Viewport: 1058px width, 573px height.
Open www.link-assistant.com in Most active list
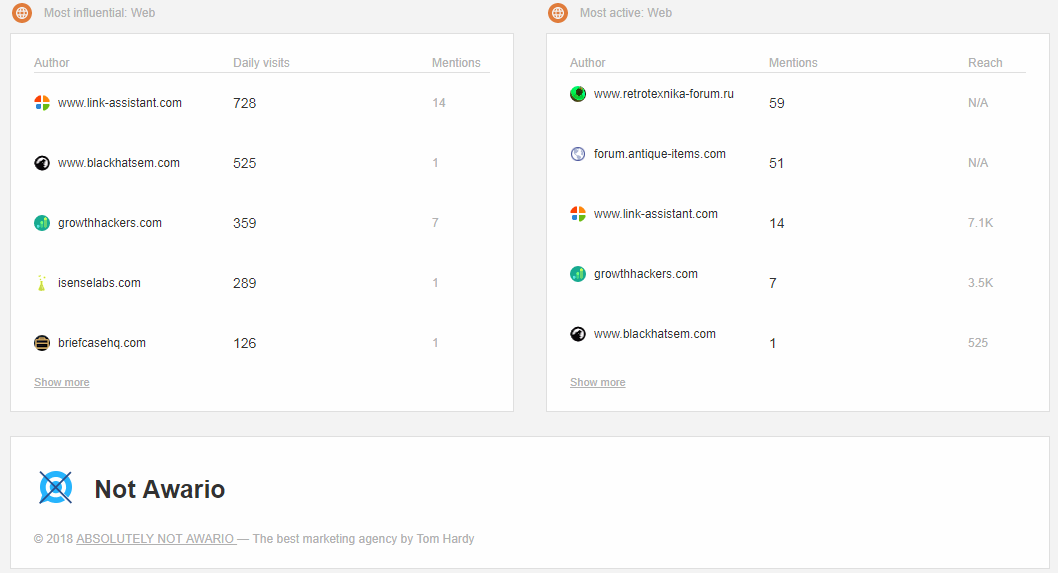pyautogui.click(x=655, y=214)
